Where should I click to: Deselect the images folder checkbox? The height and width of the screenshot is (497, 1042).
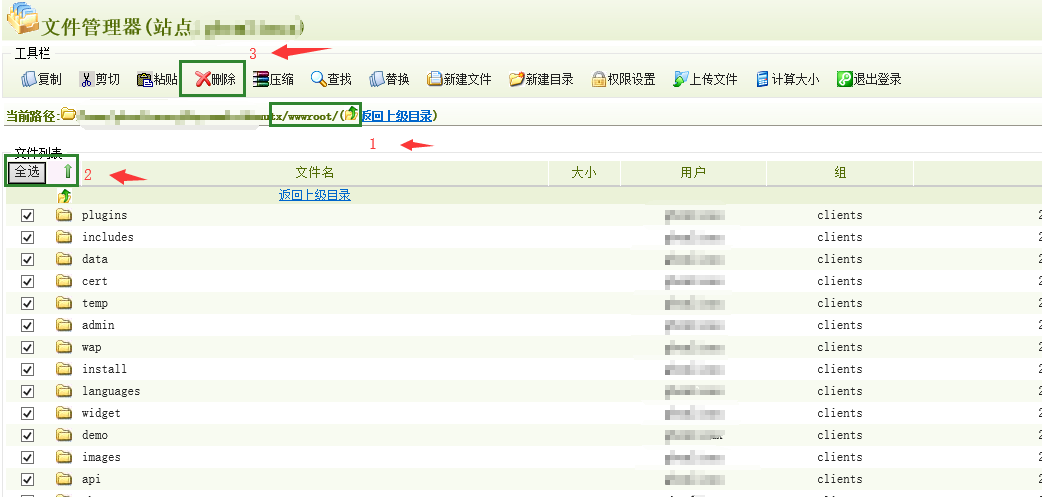(x=28, y=457)
